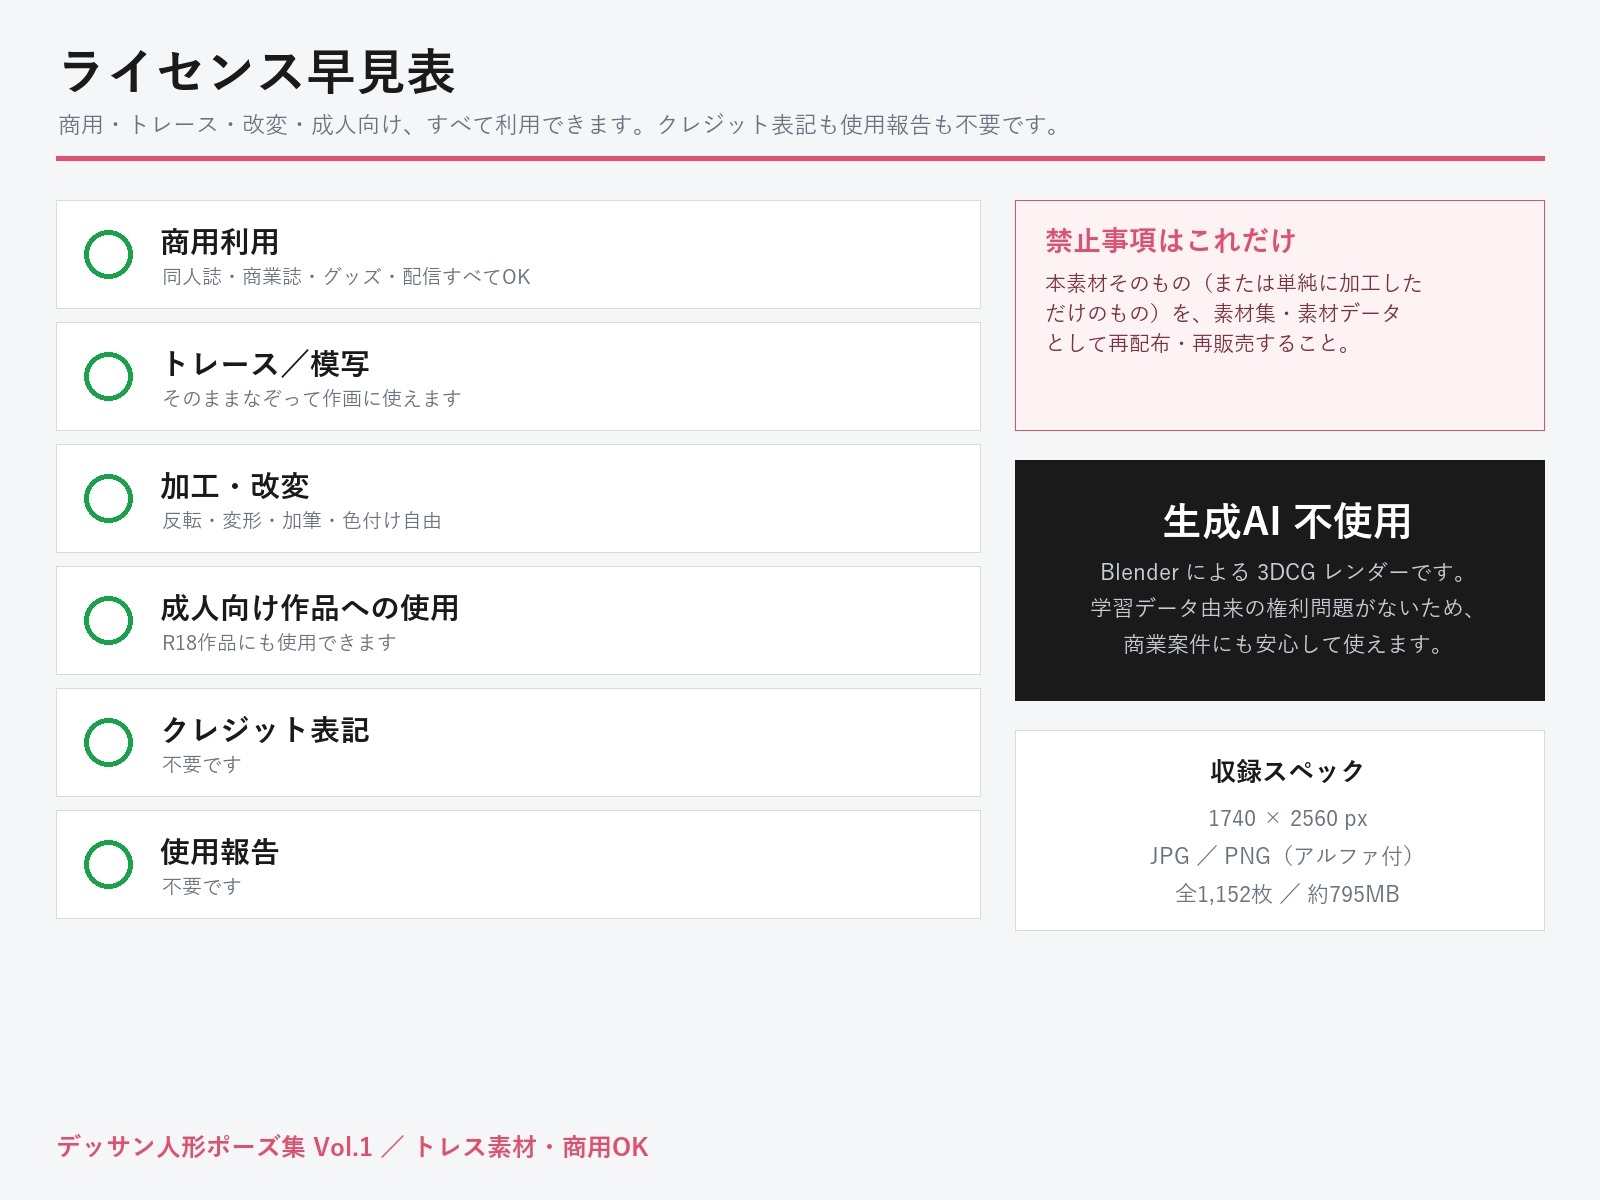Click the line 本素材そのもの（または単純に加工した
Screen dimensions: 1600x1200
(1234, 283)
